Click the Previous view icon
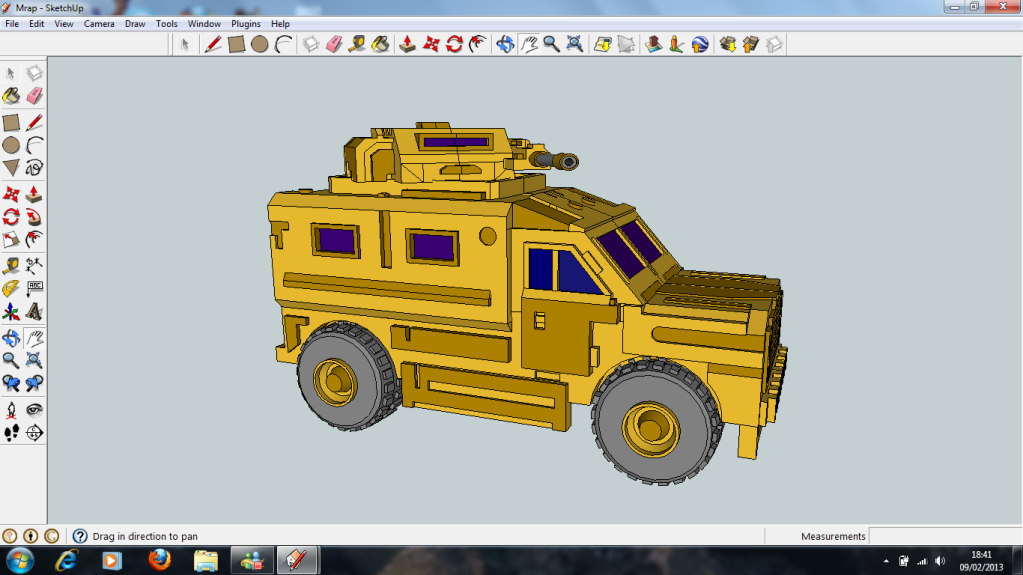This screenshot has width=1023, height=575. pyautogui.click(x=11, y=383)
